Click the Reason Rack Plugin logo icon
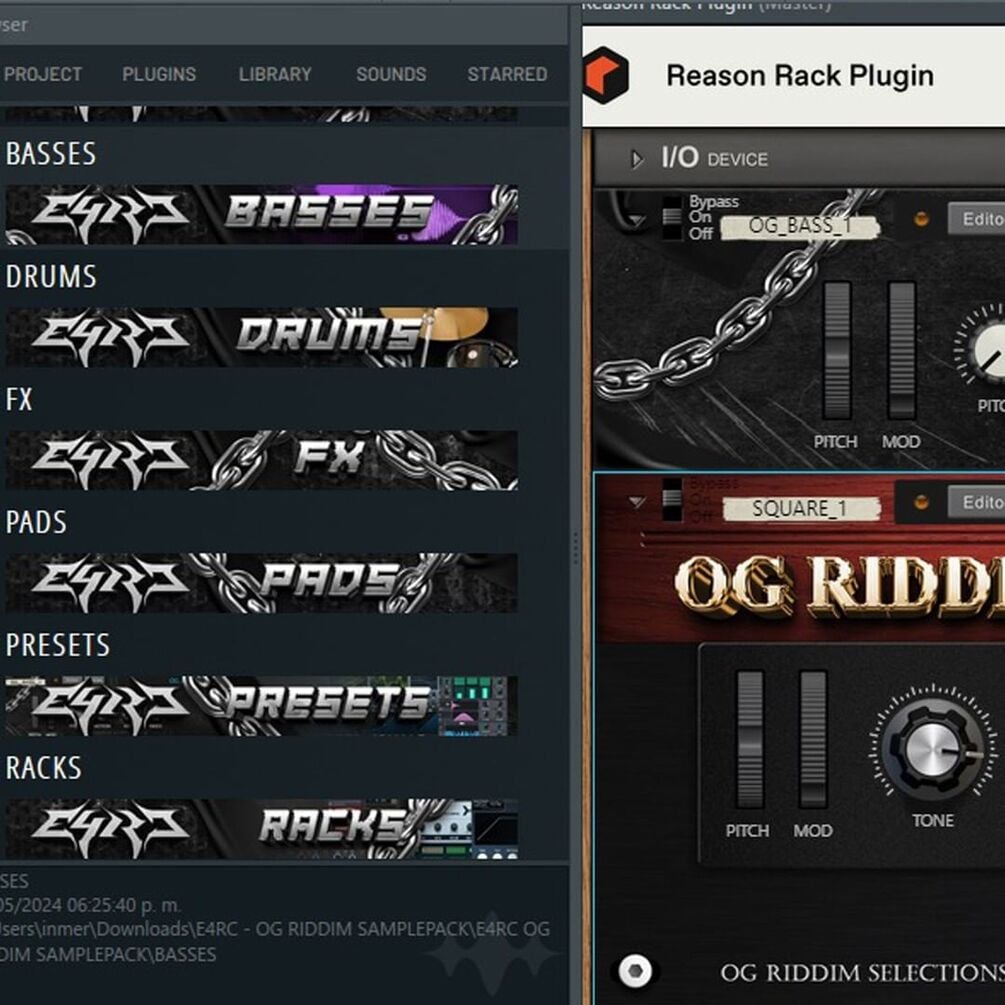 click(606, 75)
